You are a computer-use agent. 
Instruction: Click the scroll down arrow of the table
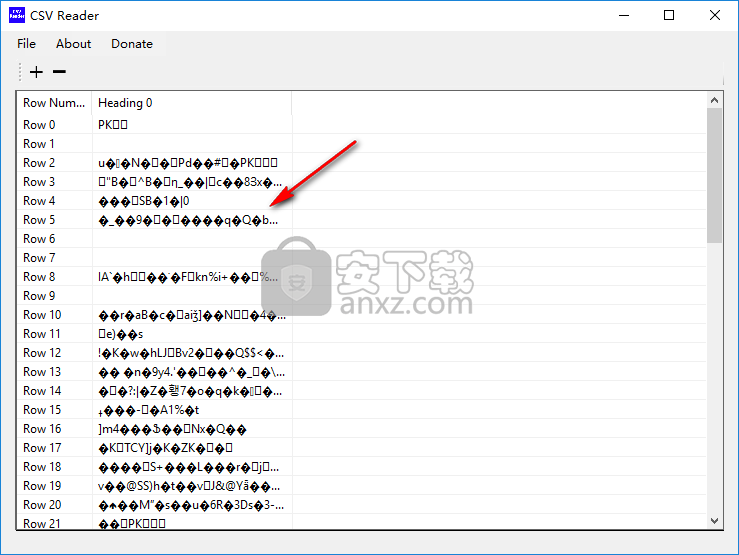coord(714,521)
